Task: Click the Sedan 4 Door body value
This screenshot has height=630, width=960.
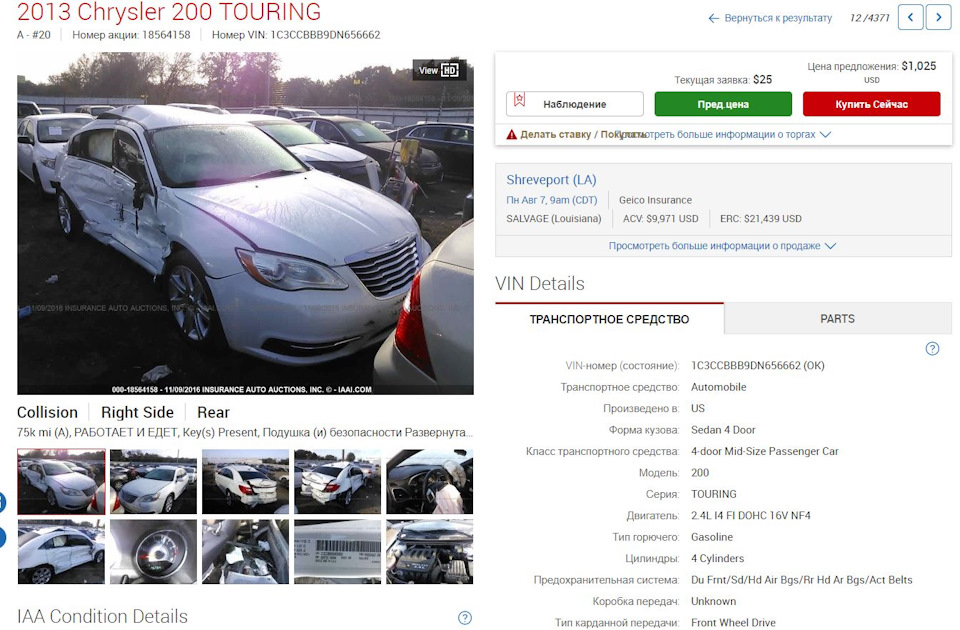Action: pos(723,430)
